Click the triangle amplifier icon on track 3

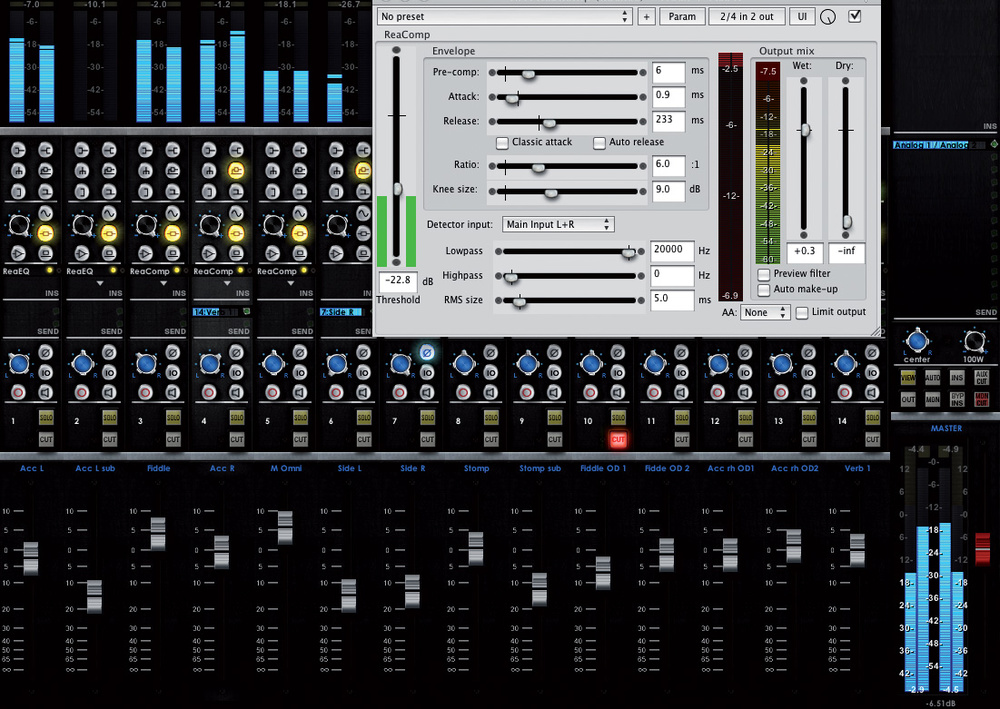click(x=145, y=253)
